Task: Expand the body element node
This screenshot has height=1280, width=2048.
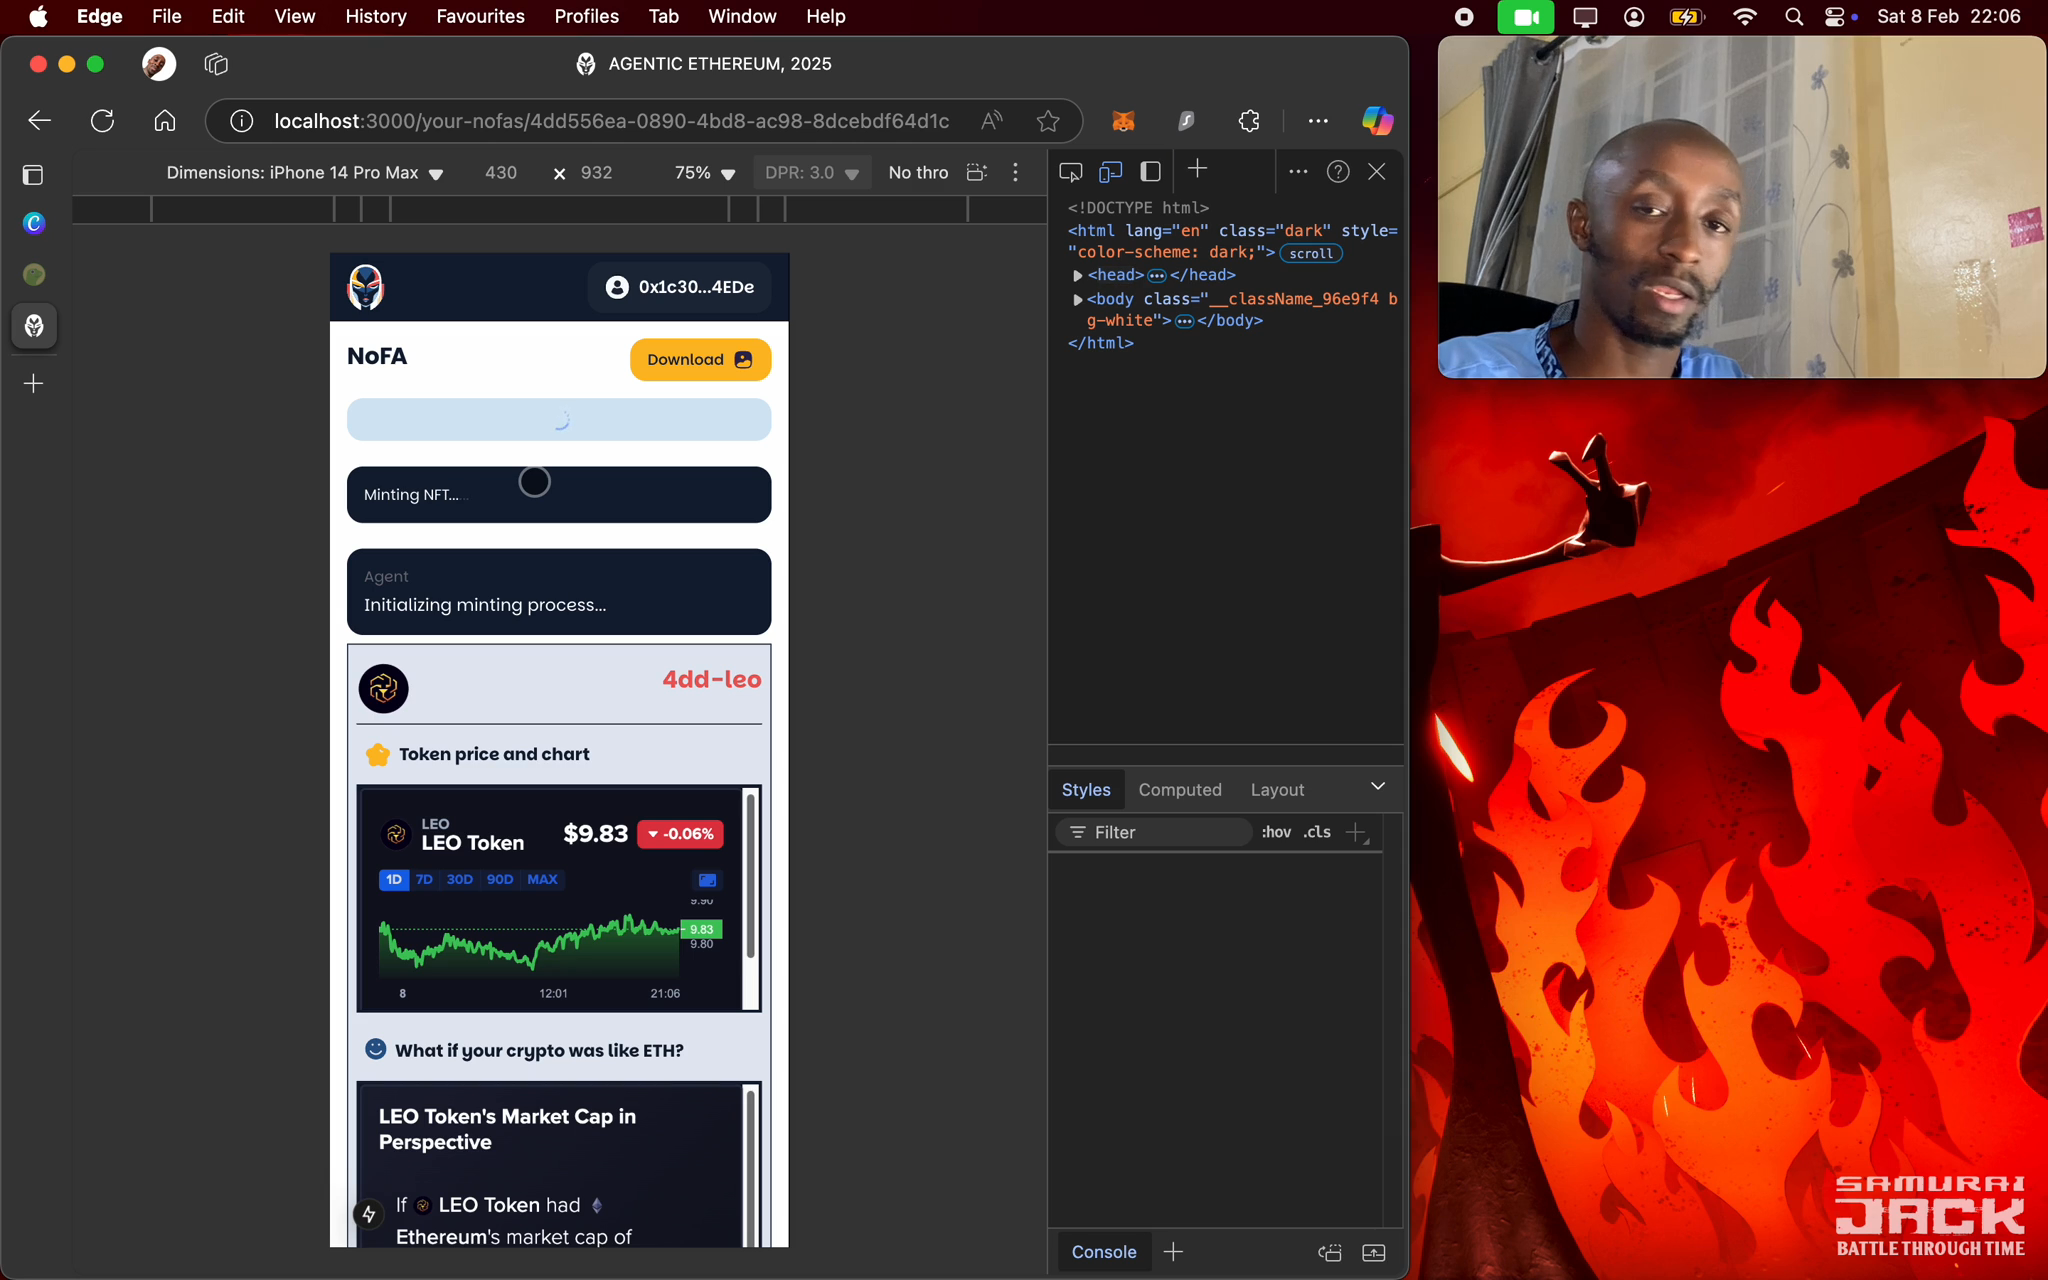Action: pos(1077,299)
